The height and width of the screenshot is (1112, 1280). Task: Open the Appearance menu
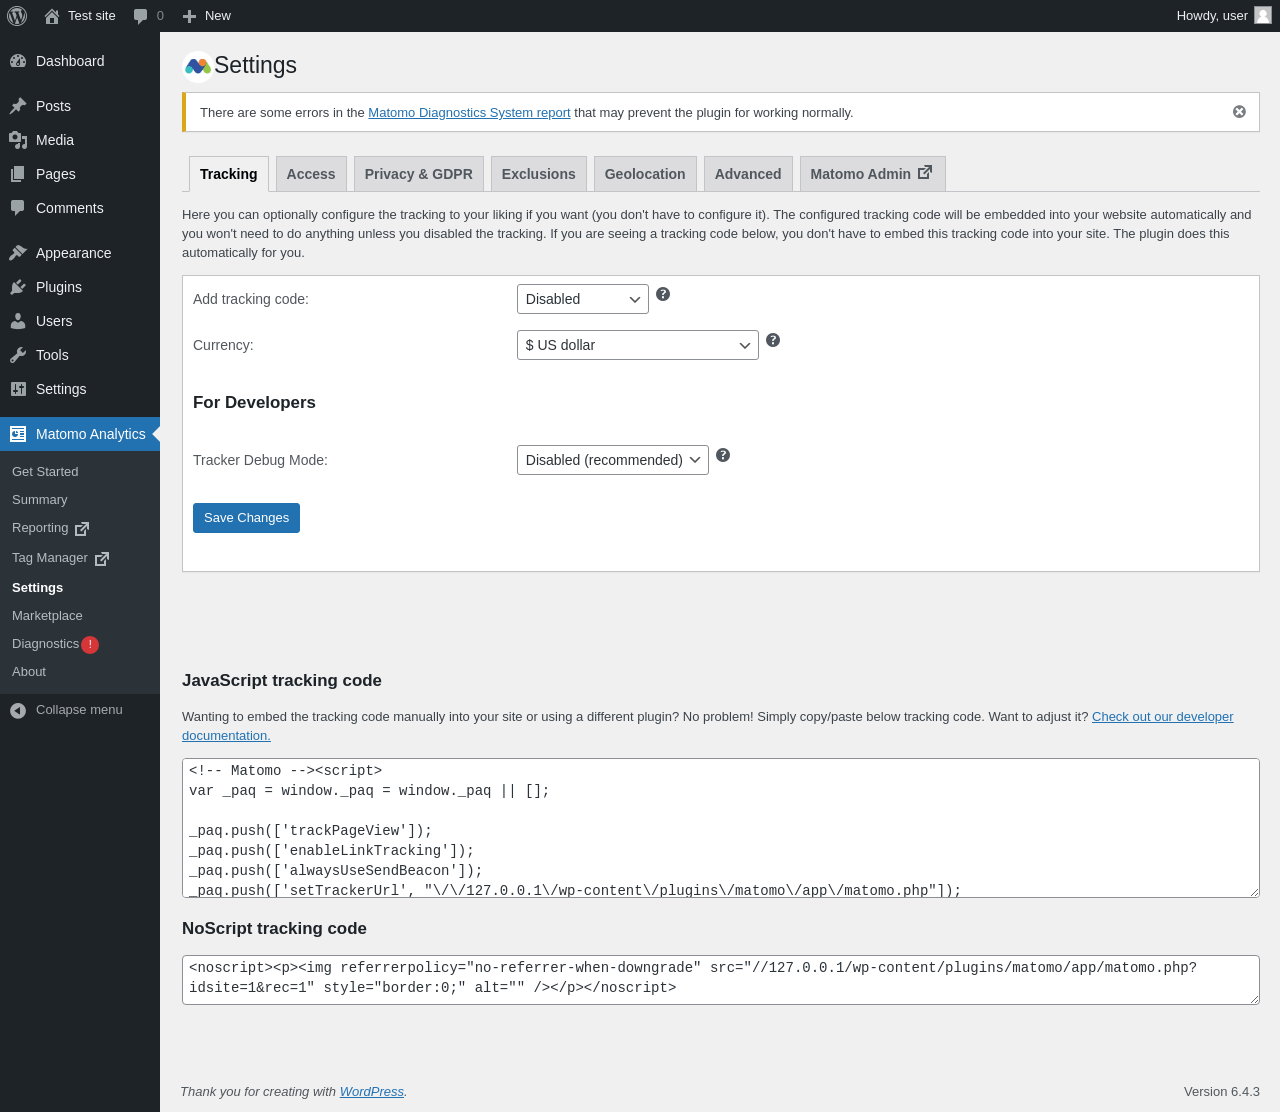pyautogui.click(x=80, y=253)
